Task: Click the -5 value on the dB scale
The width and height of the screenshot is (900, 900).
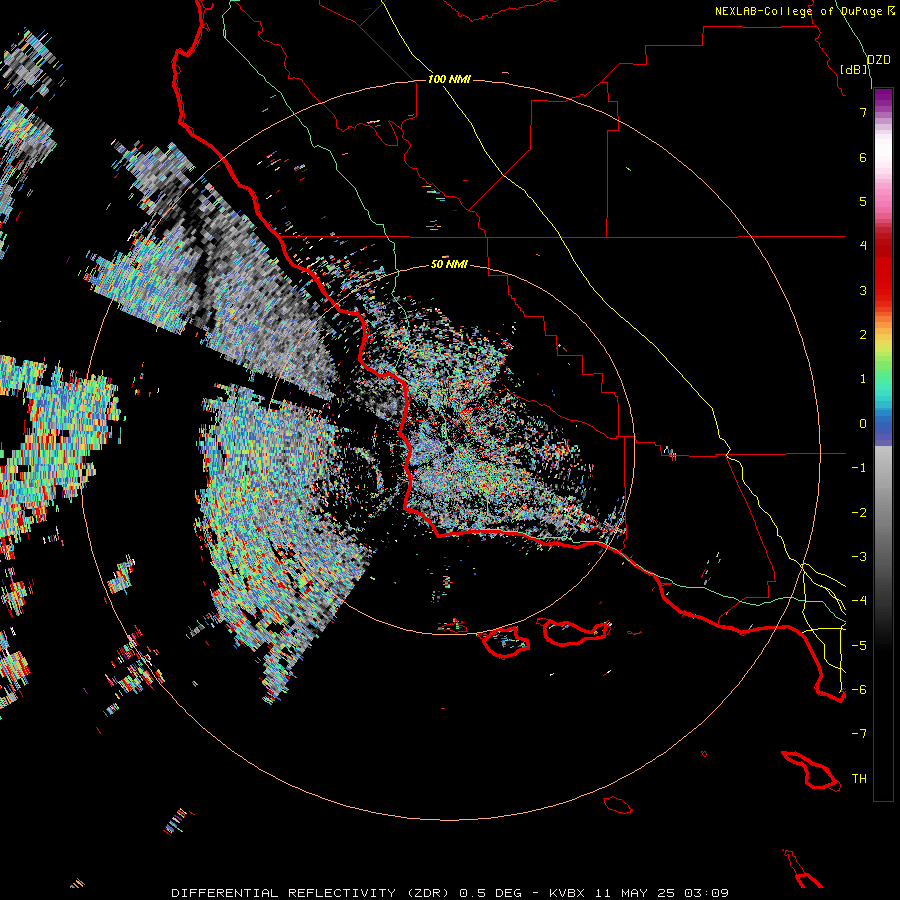Action: [859, 646]
